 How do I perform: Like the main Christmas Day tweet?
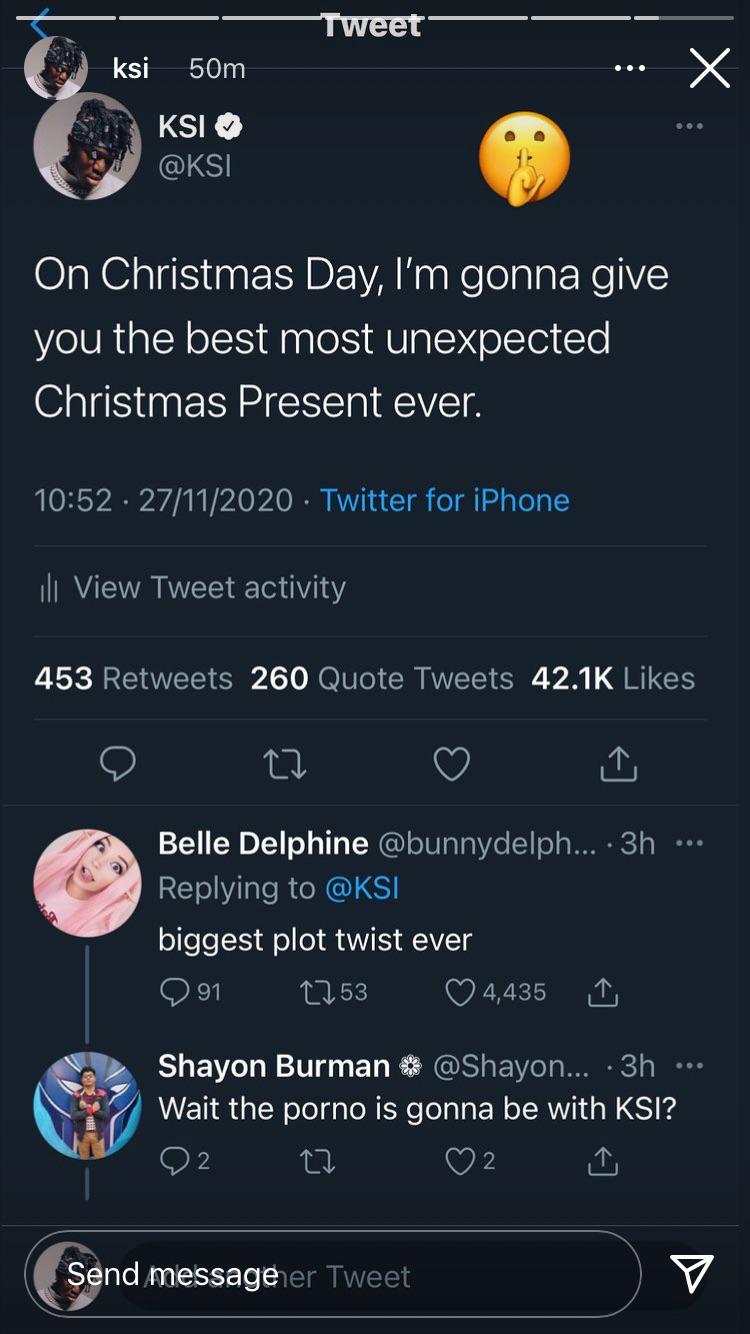(x=452, y=764)
